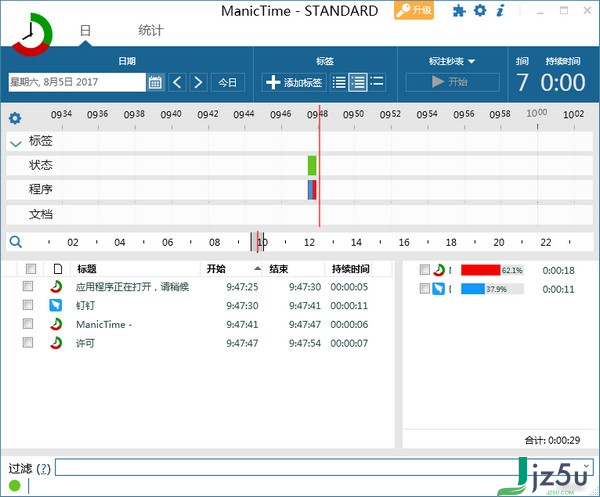Click ManicTime icon in 应用程序正在打开 row
This screenshot has width=600, height=497.
[56, 286]
